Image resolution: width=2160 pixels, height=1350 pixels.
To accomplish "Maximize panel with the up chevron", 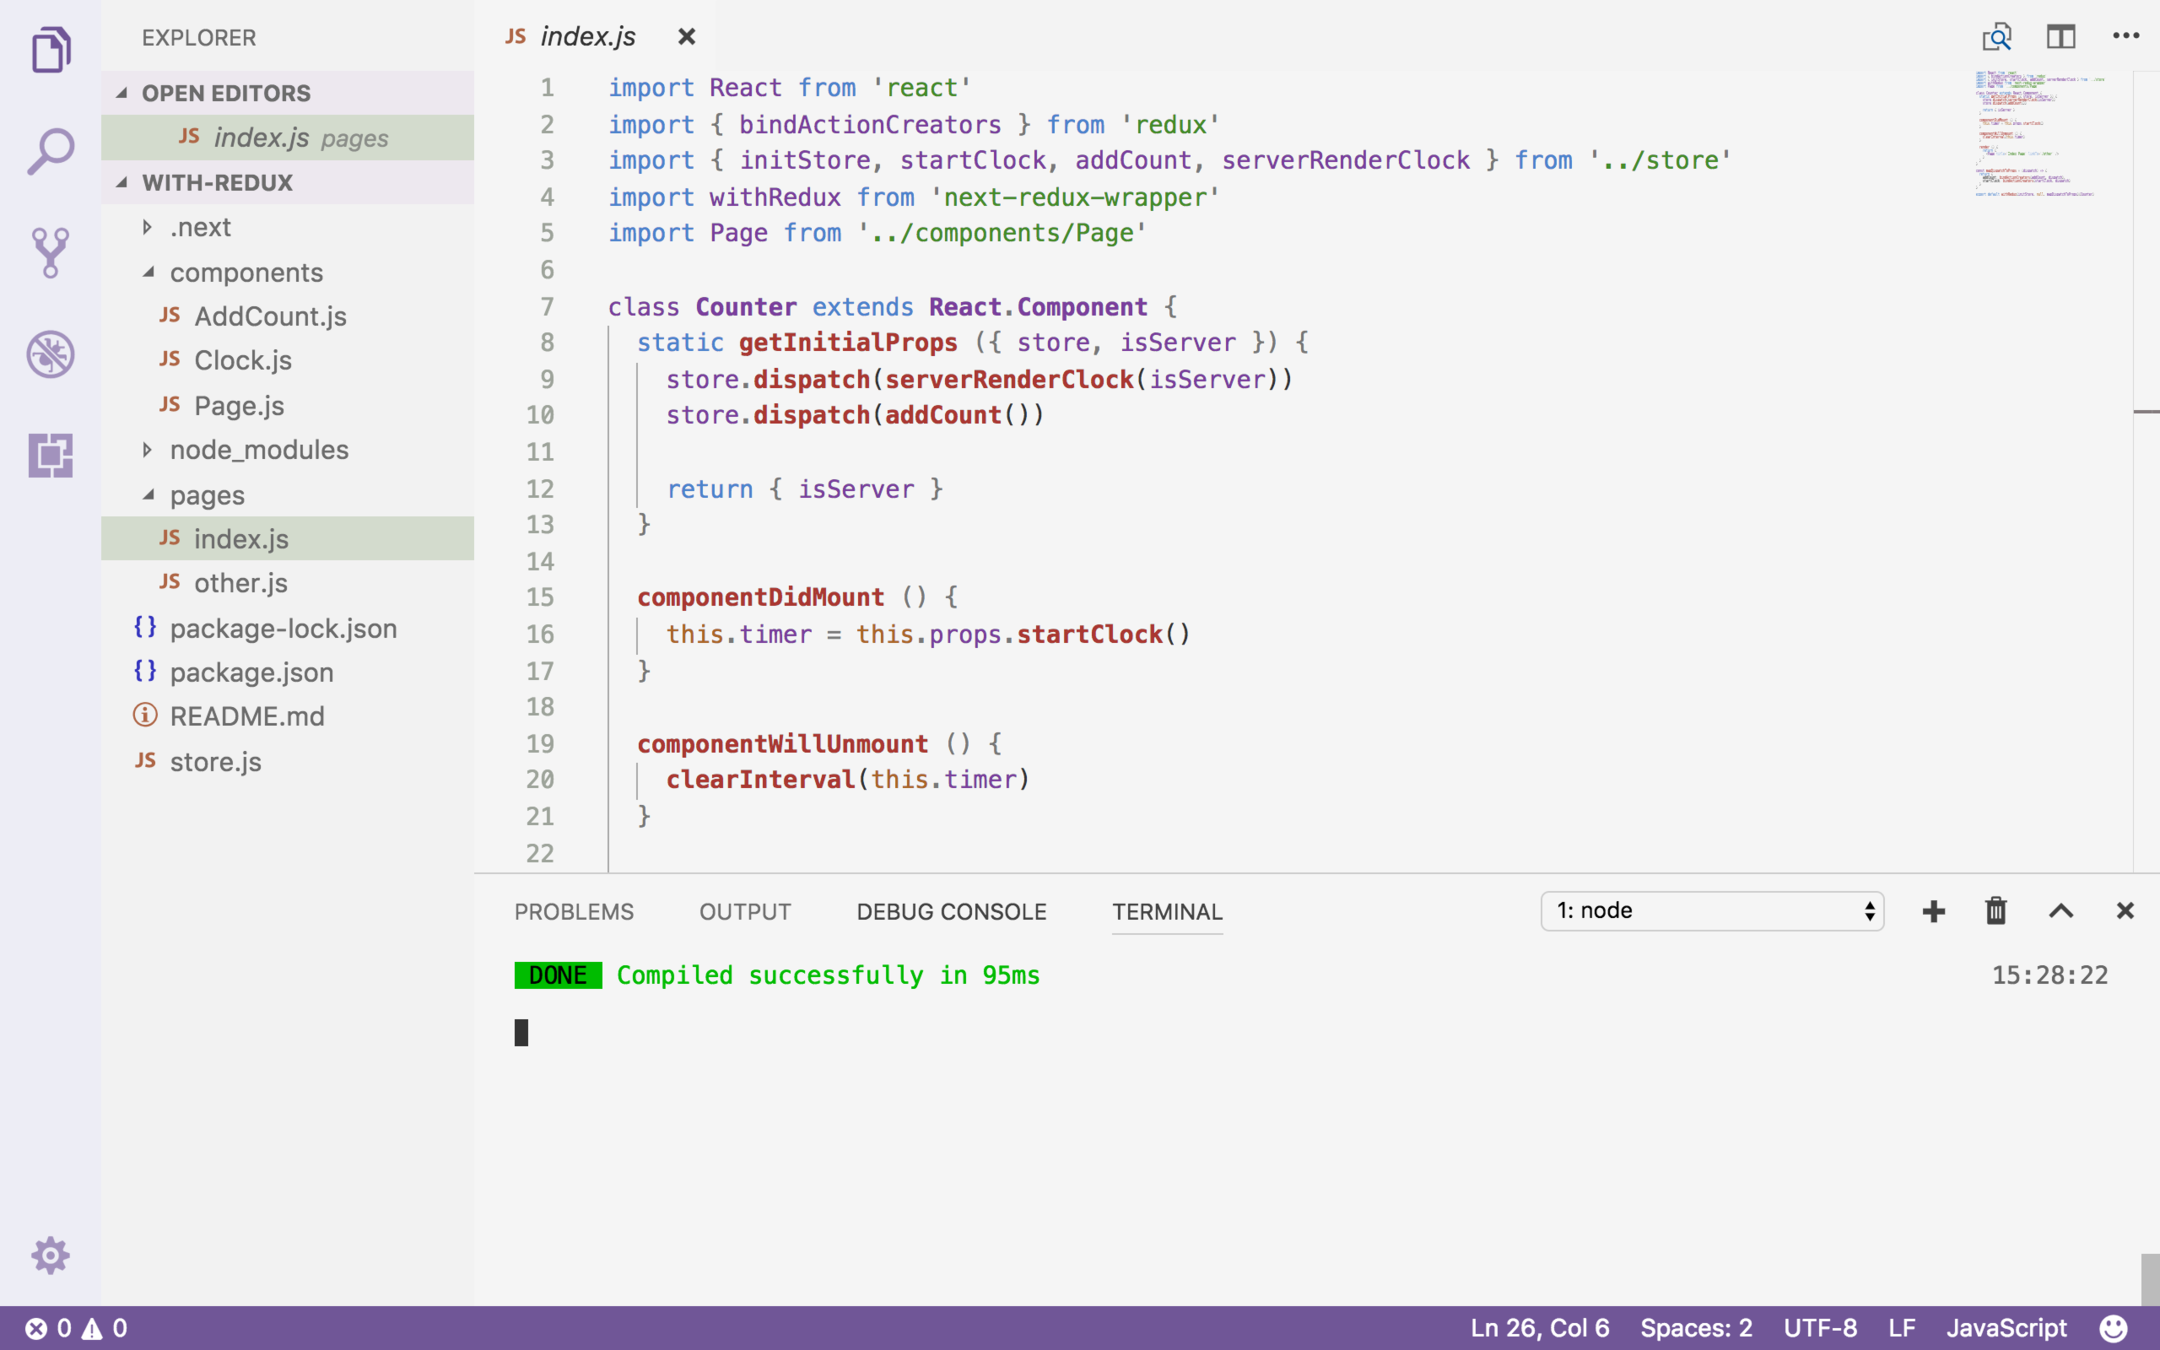I will (2061, 911).
